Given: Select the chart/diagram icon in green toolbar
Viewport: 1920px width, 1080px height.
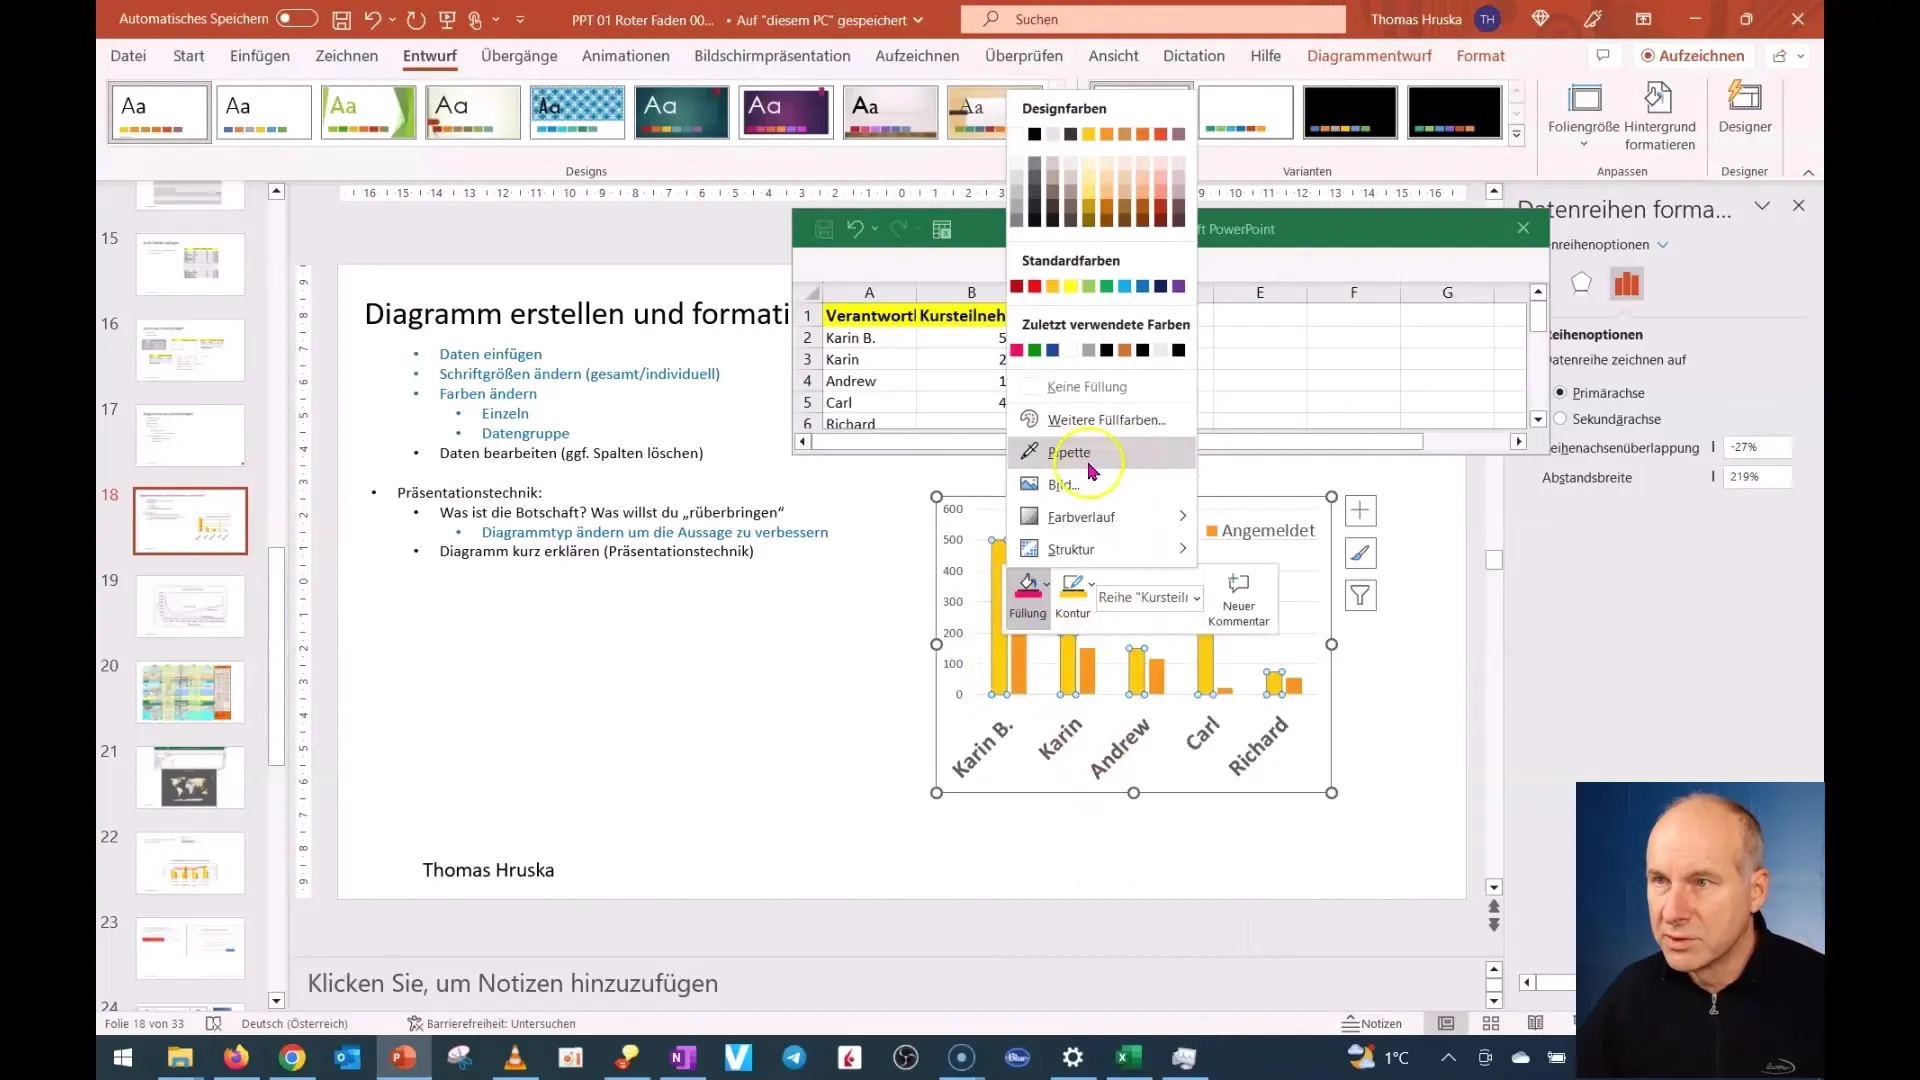Looking at the screenshot, I should 947,229.
